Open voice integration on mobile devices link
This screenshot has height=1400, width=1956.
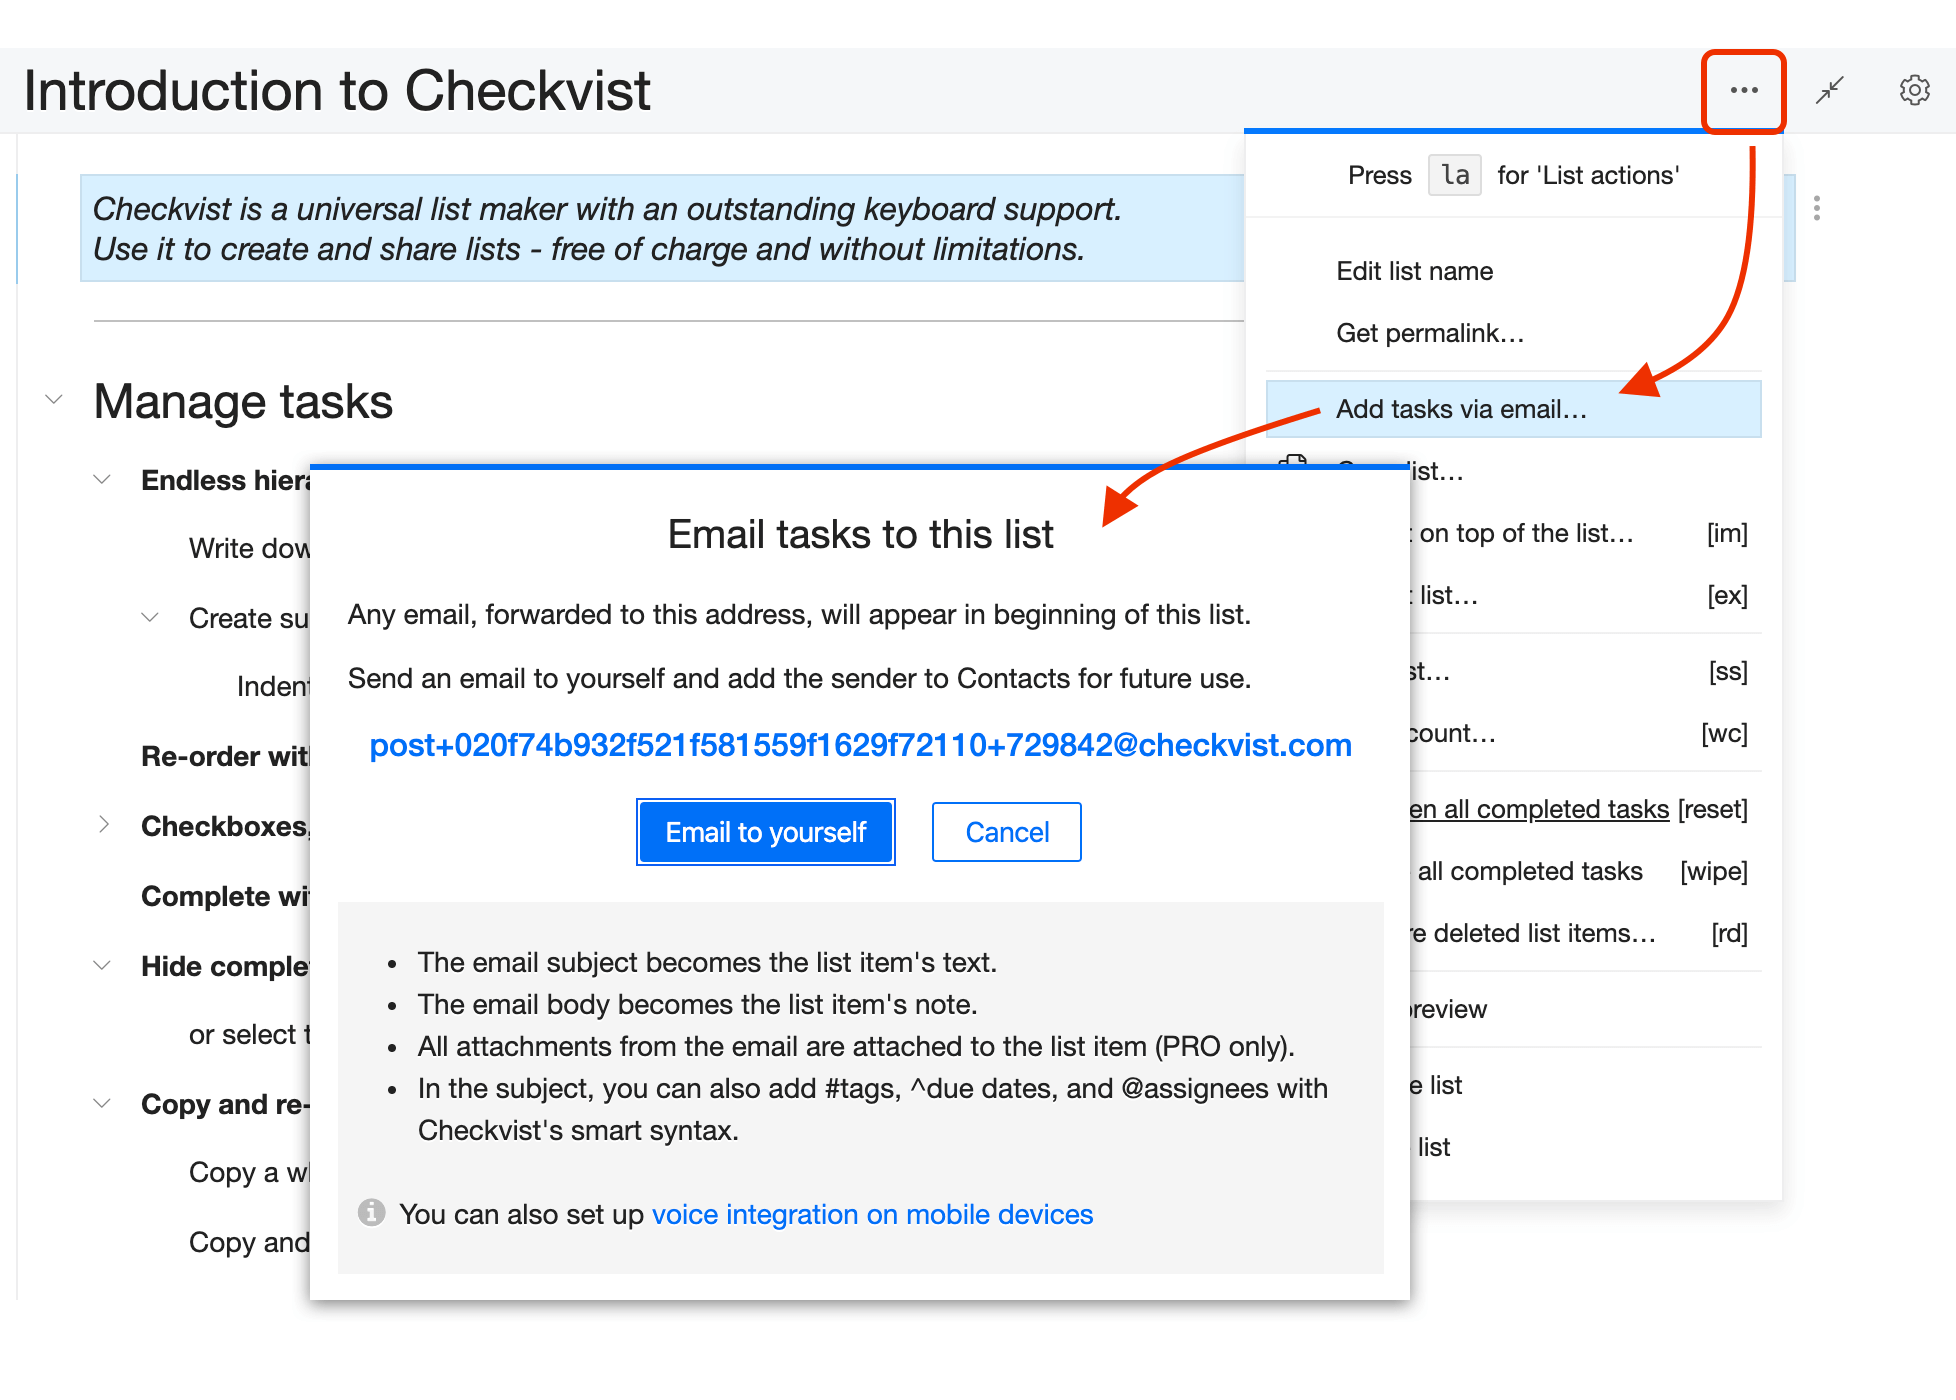coord(872,1214)
